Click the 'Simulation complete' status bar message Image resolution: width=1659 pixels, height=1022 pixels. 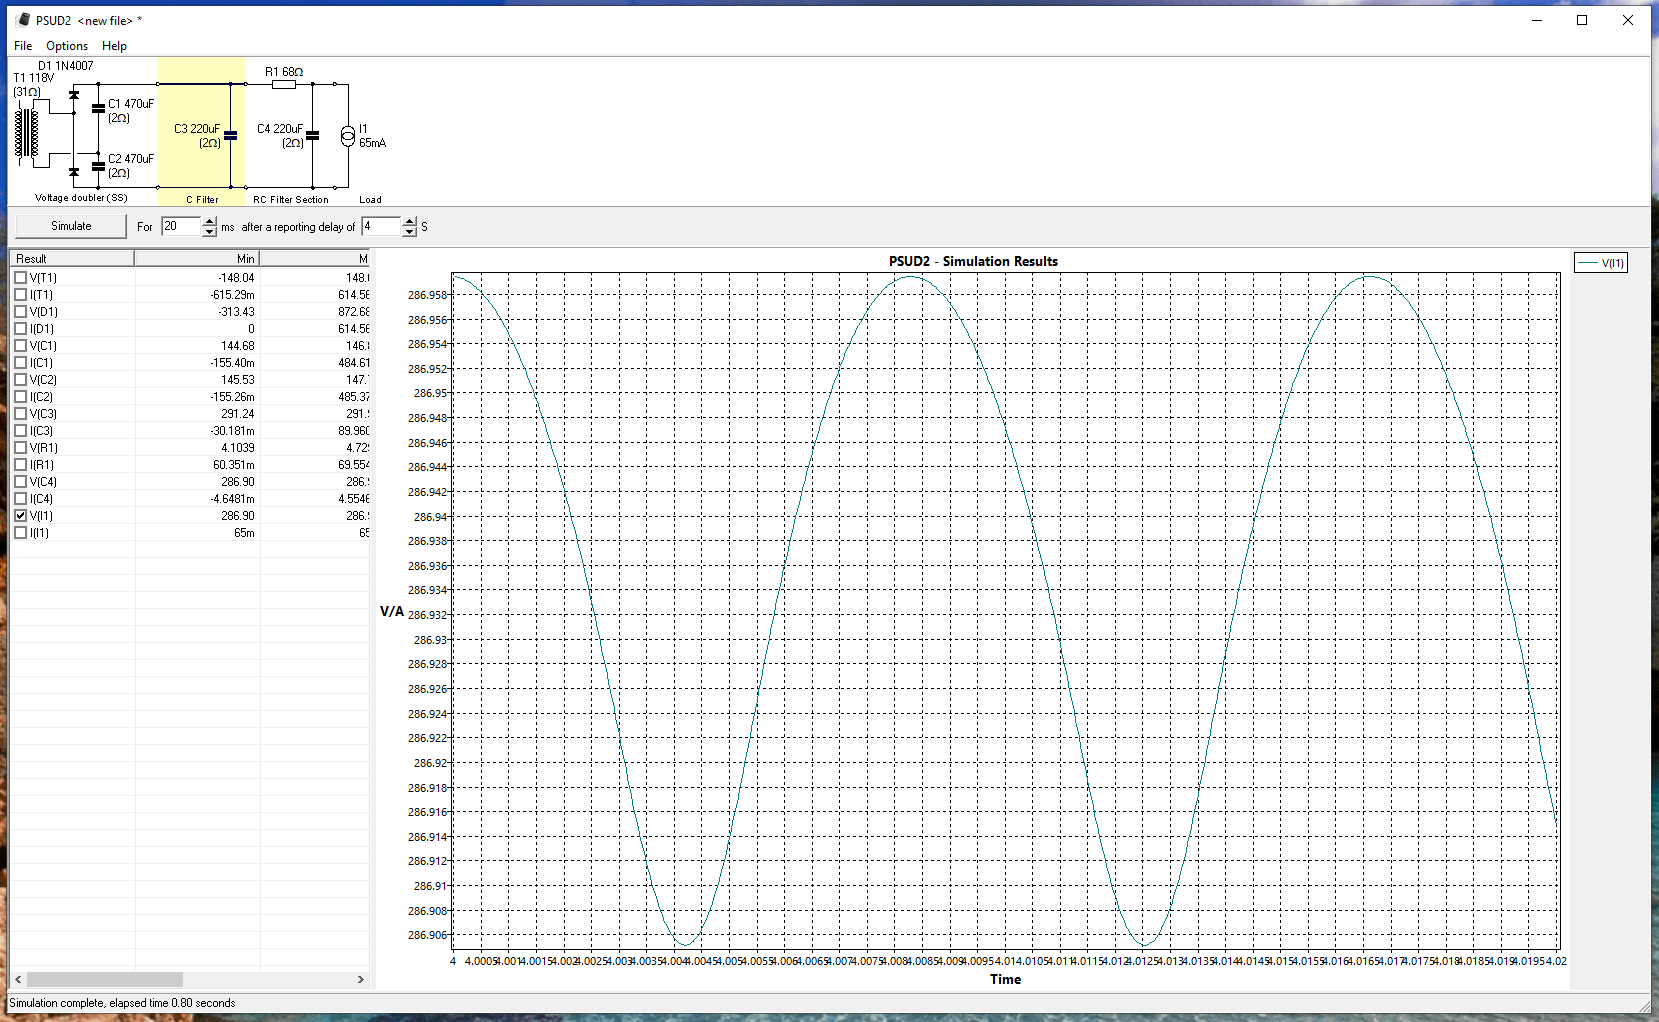(122, 1003)
